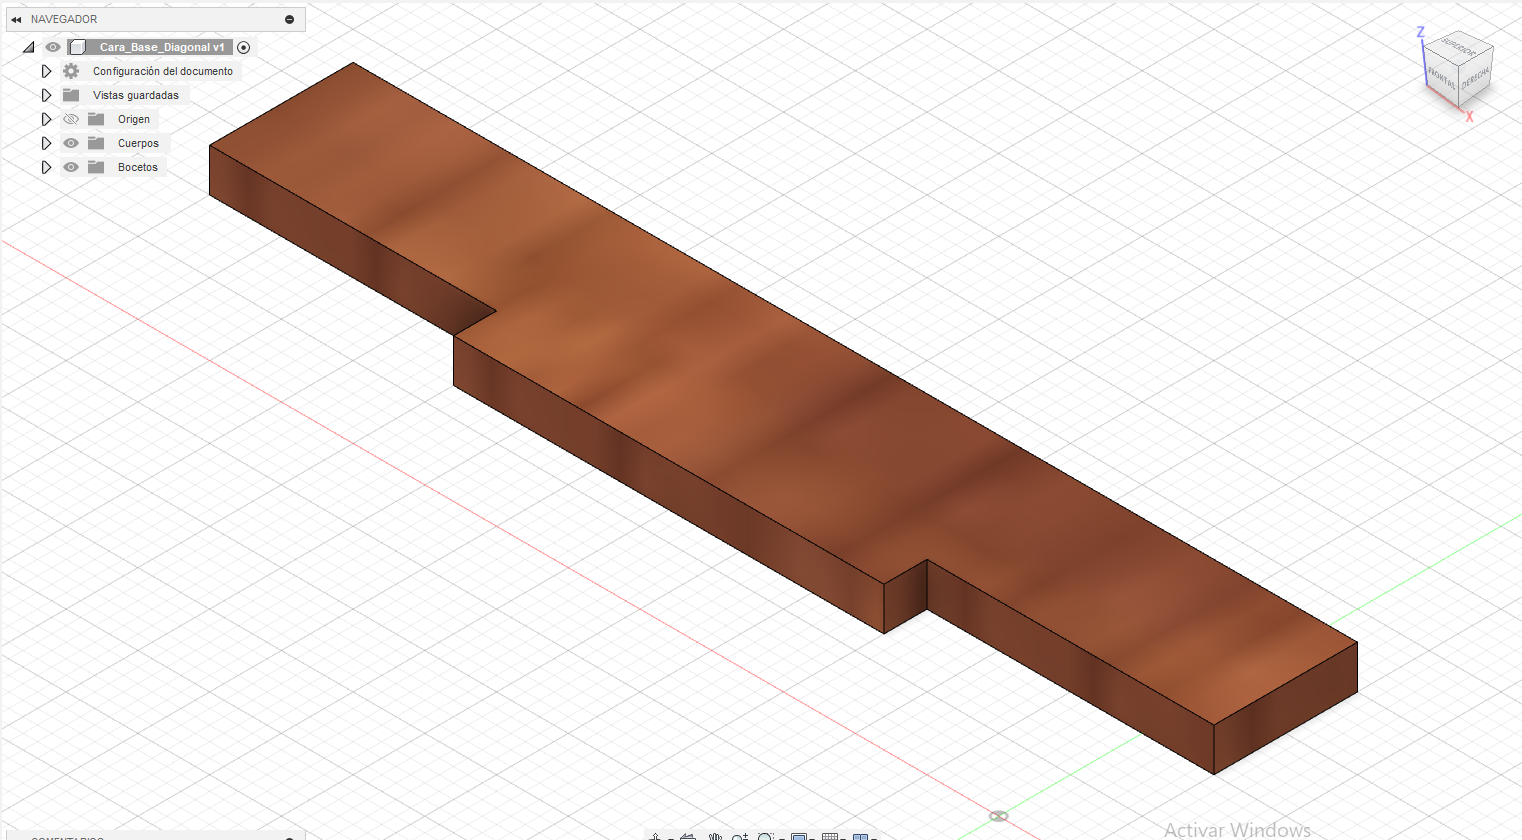
Task: Click the Origen folder icon
Action: coord(96,119)
